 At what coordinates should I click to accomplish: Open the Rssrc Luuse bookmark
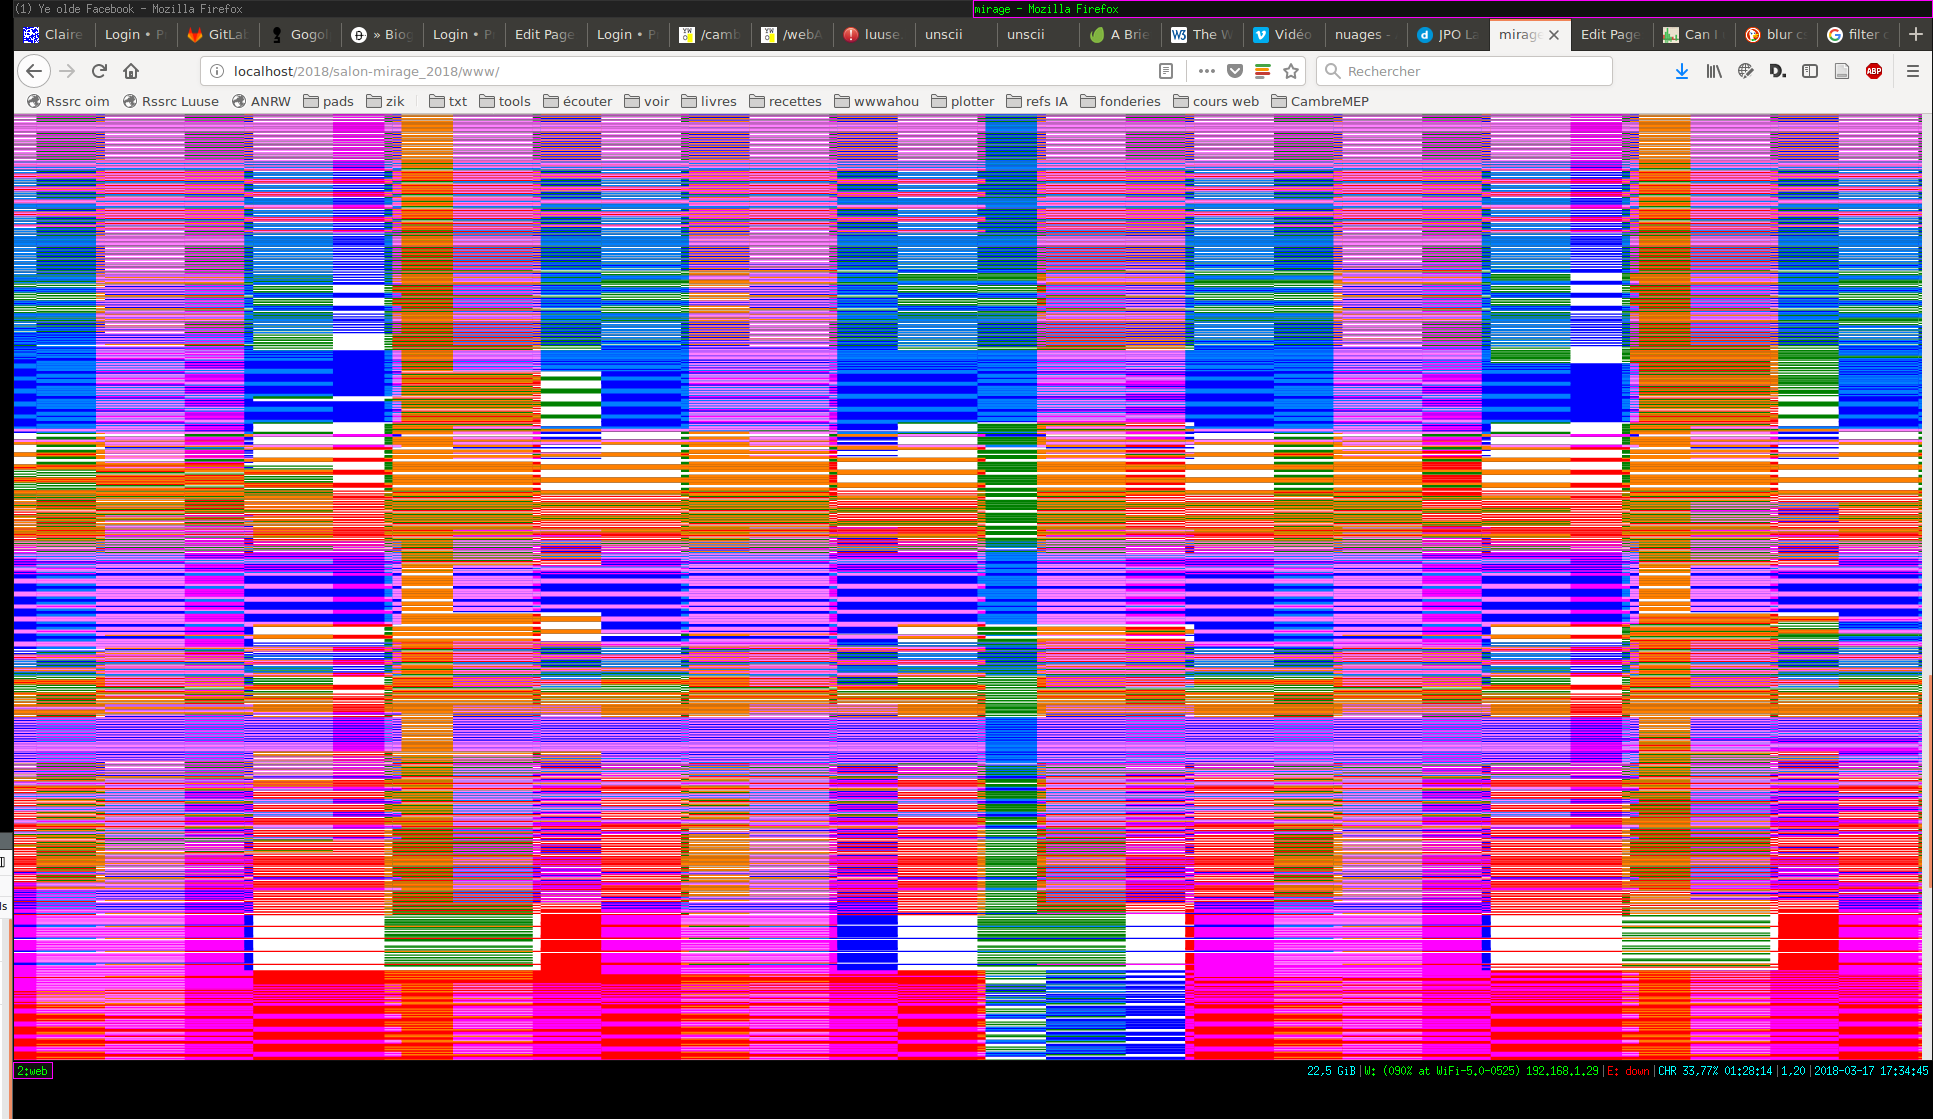pyautogui.click(x=171, y=101)
